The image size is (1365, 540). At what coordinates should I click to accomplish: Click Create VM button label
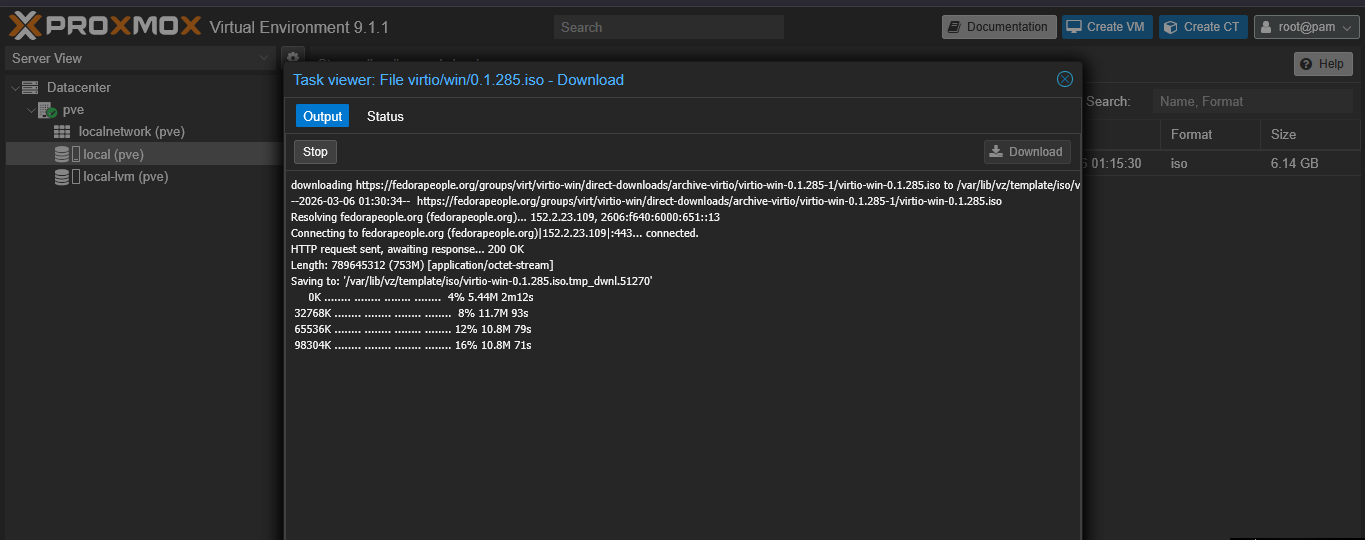point(1116,27)
